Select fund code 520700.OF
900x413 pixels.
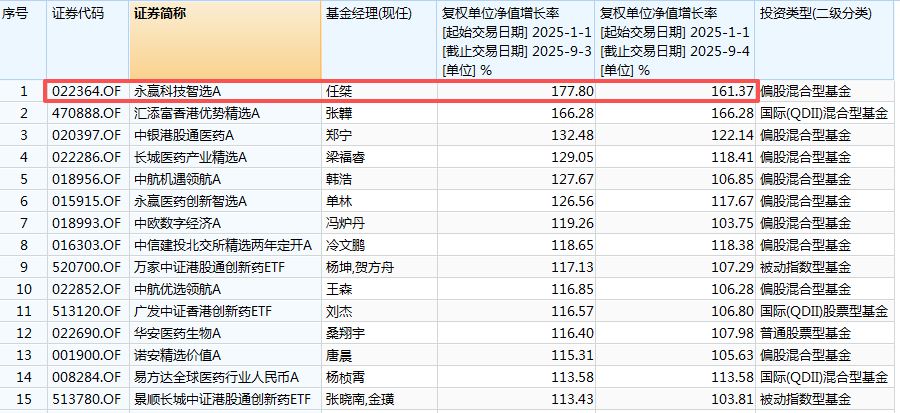tap(87, 267)
